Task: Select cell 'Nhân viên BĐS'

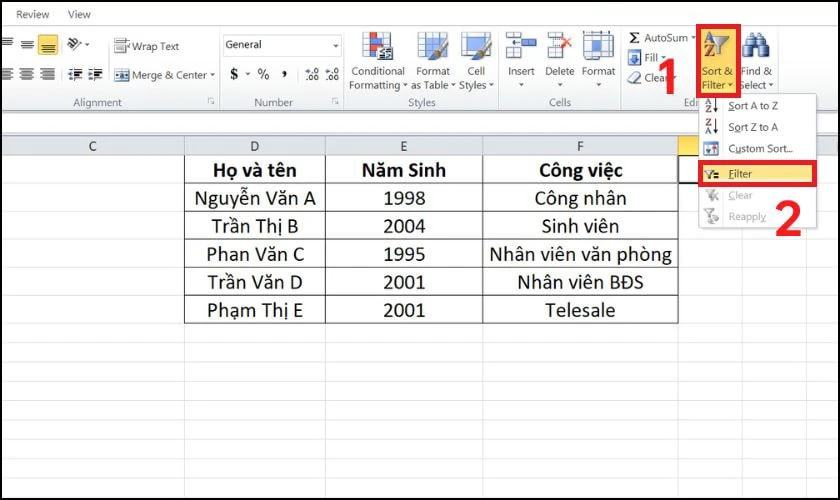Action: click(x=580, y=282)
